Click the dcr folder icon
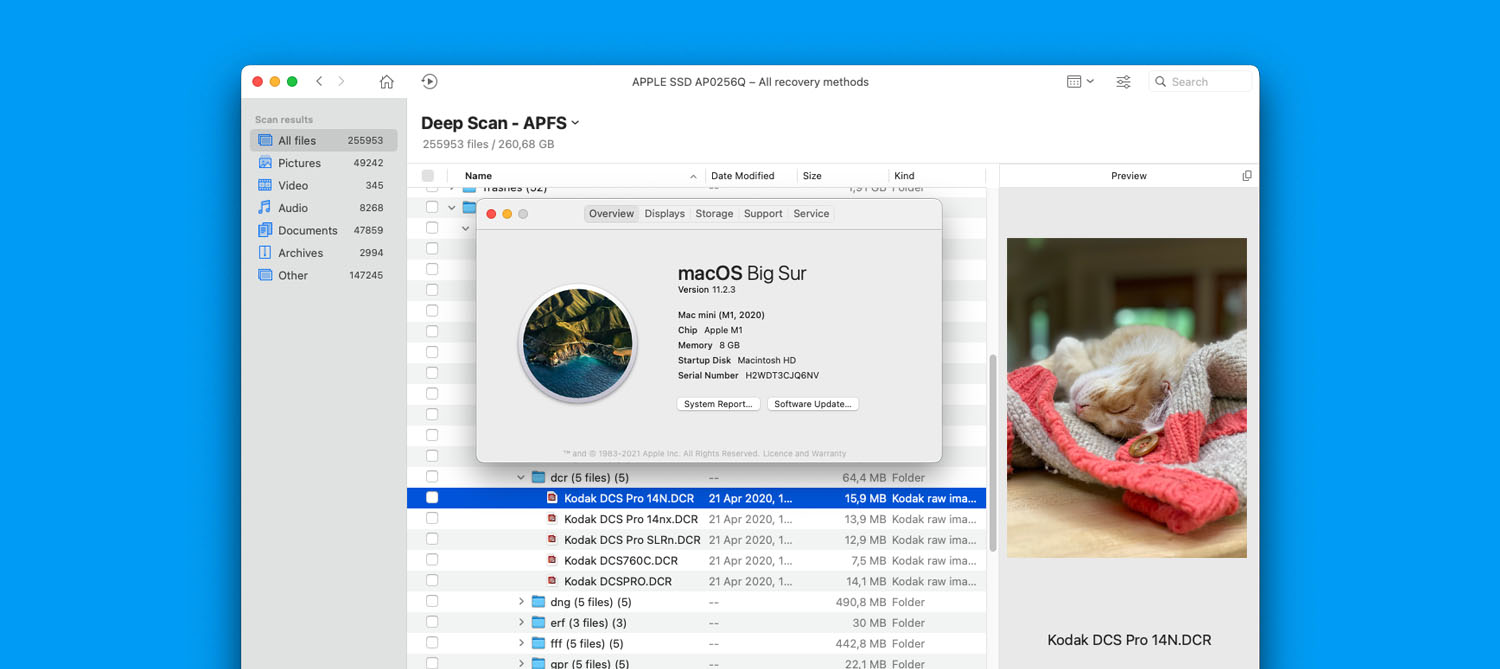This screenshot has height=669, width=1500. (x=538, y=477)
